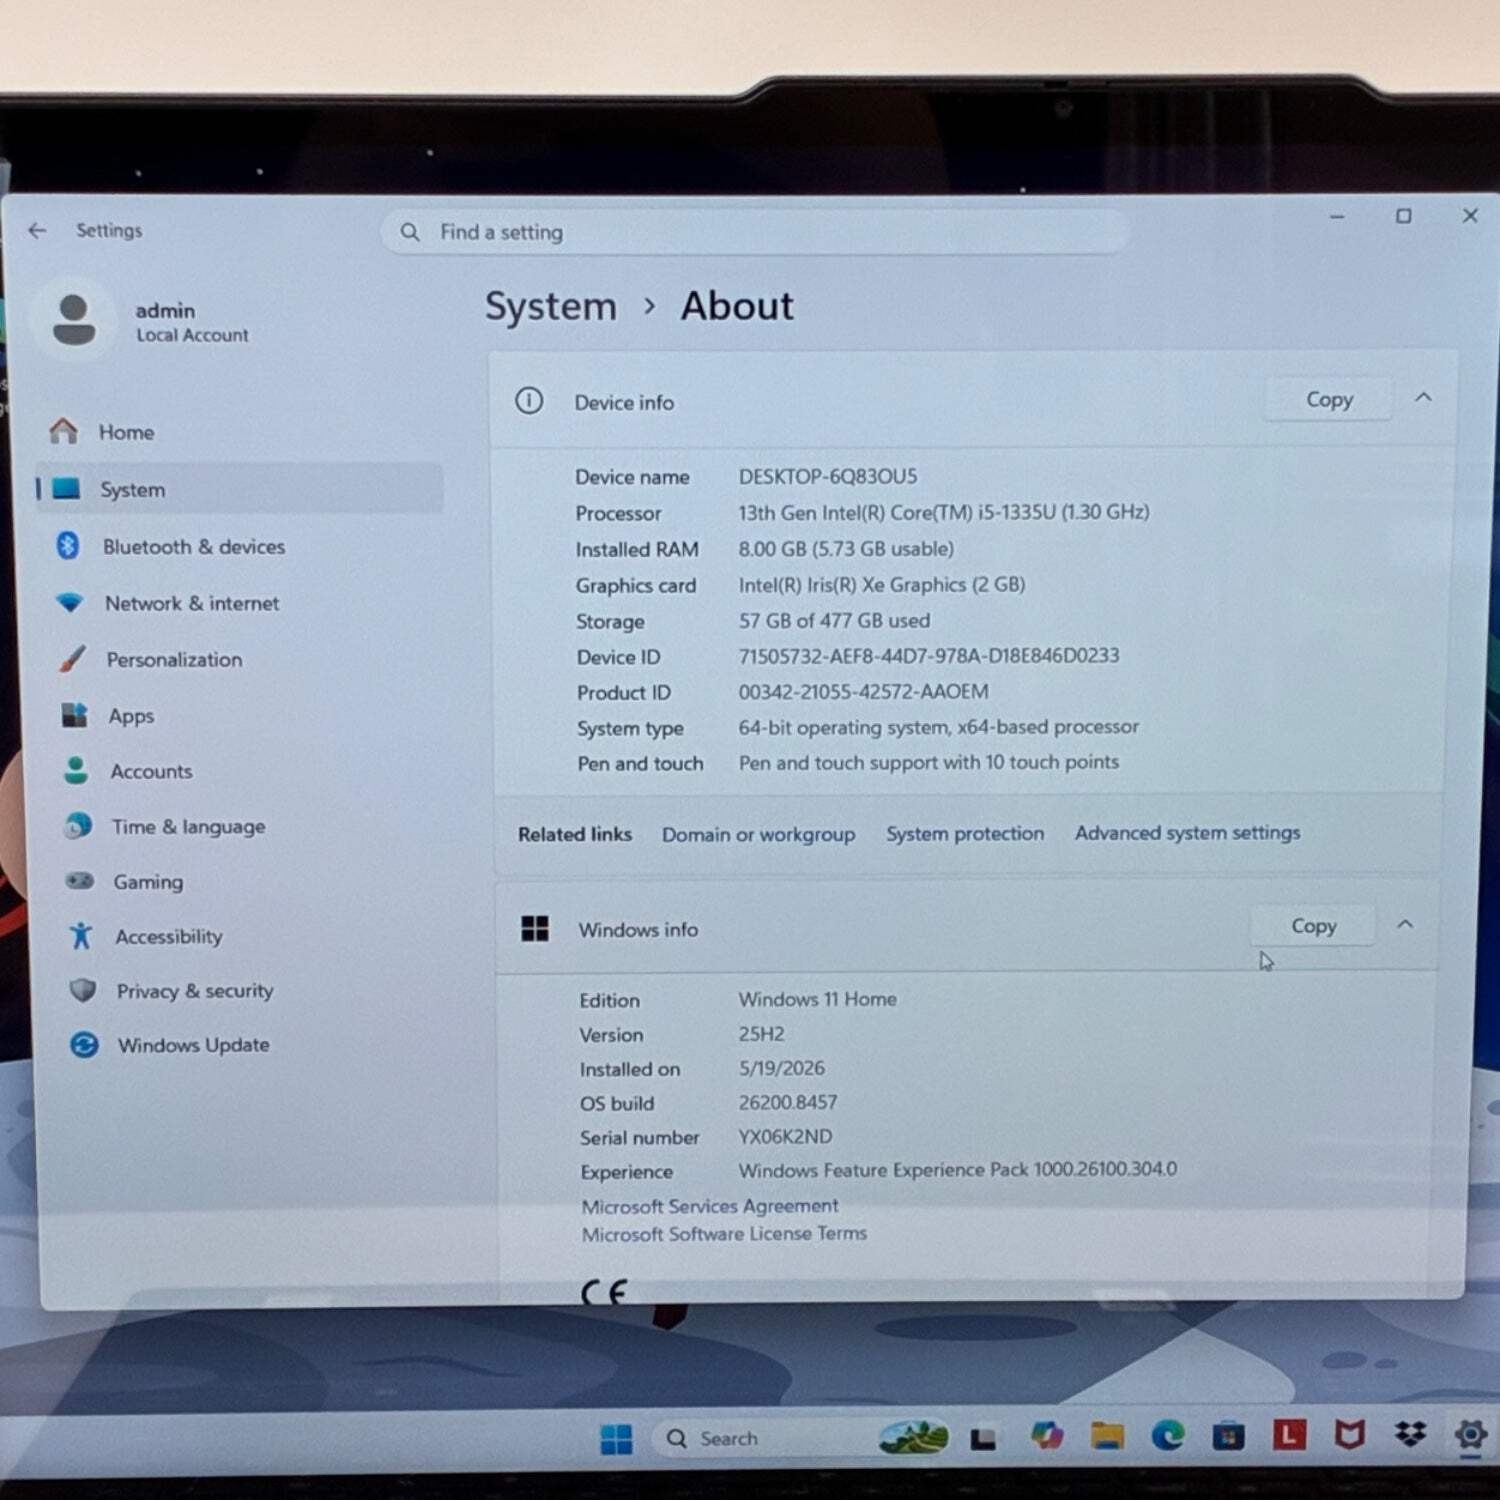Viewport: 1500px width, 1500px height.
Task: Select the Windows 11 Home edition text
Action: tap(817, 999)
